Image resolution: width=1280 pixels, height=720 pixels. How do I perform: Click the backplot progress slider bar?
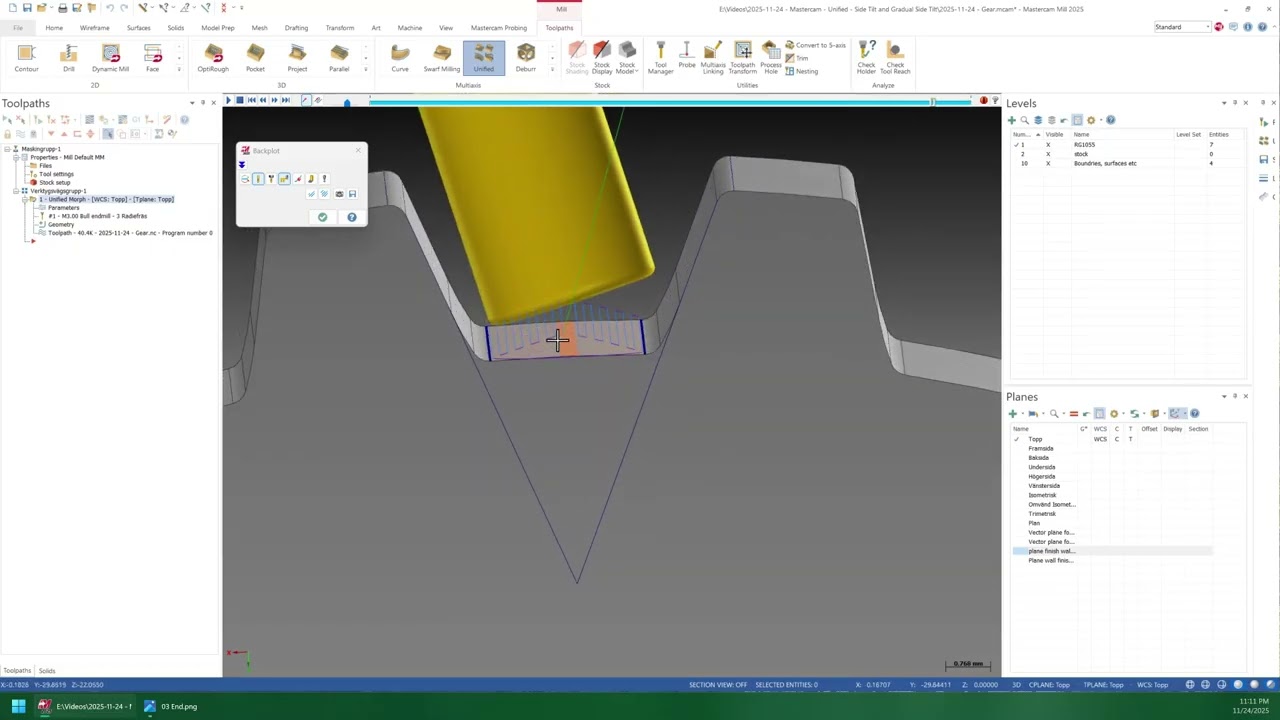pos(670,102)
